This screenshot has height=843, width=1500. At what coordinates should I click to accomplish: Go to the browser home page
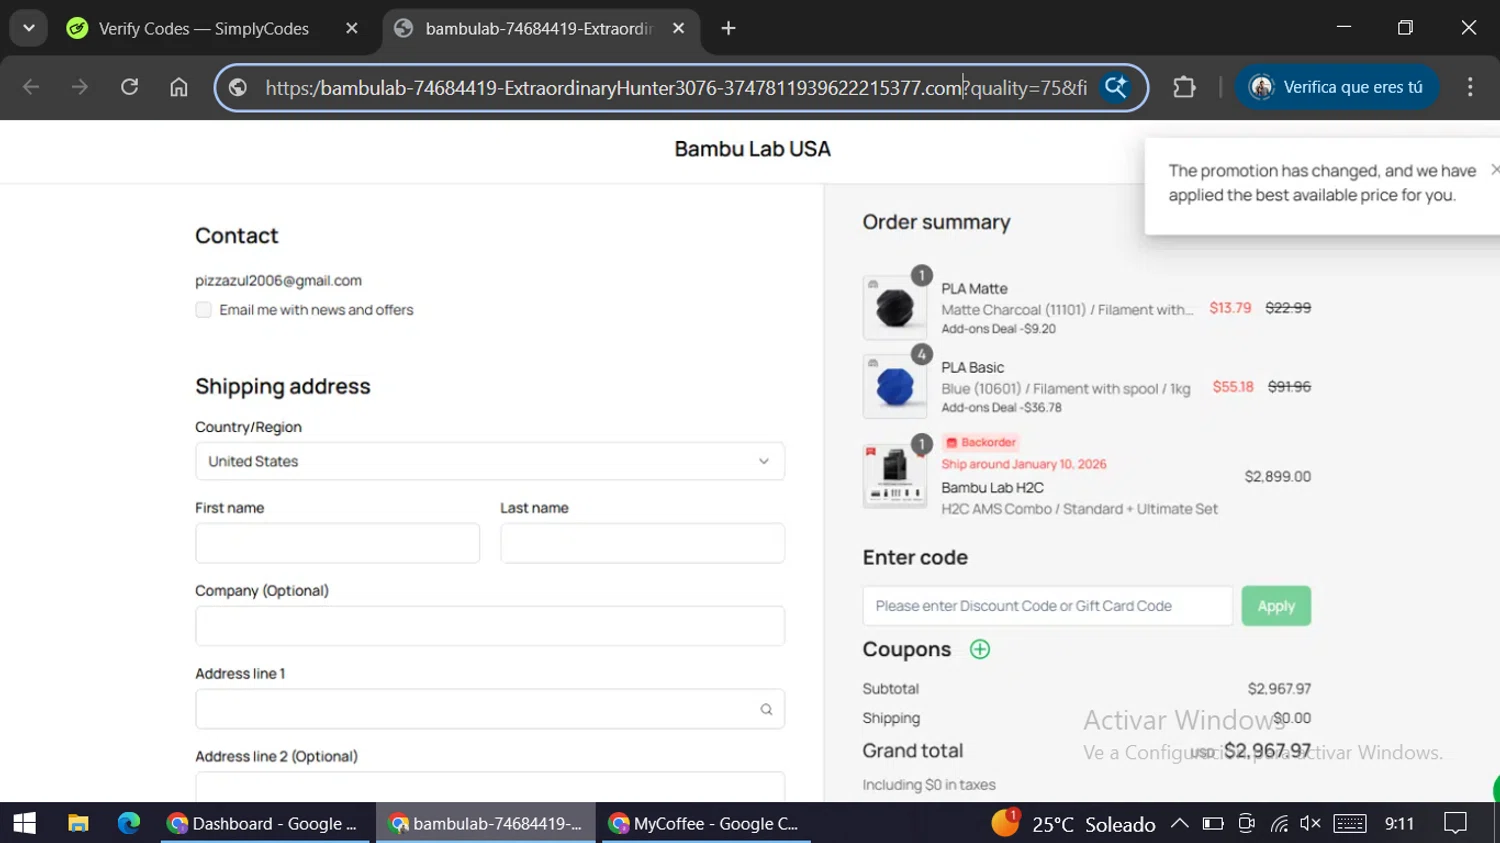click(178, 87)
